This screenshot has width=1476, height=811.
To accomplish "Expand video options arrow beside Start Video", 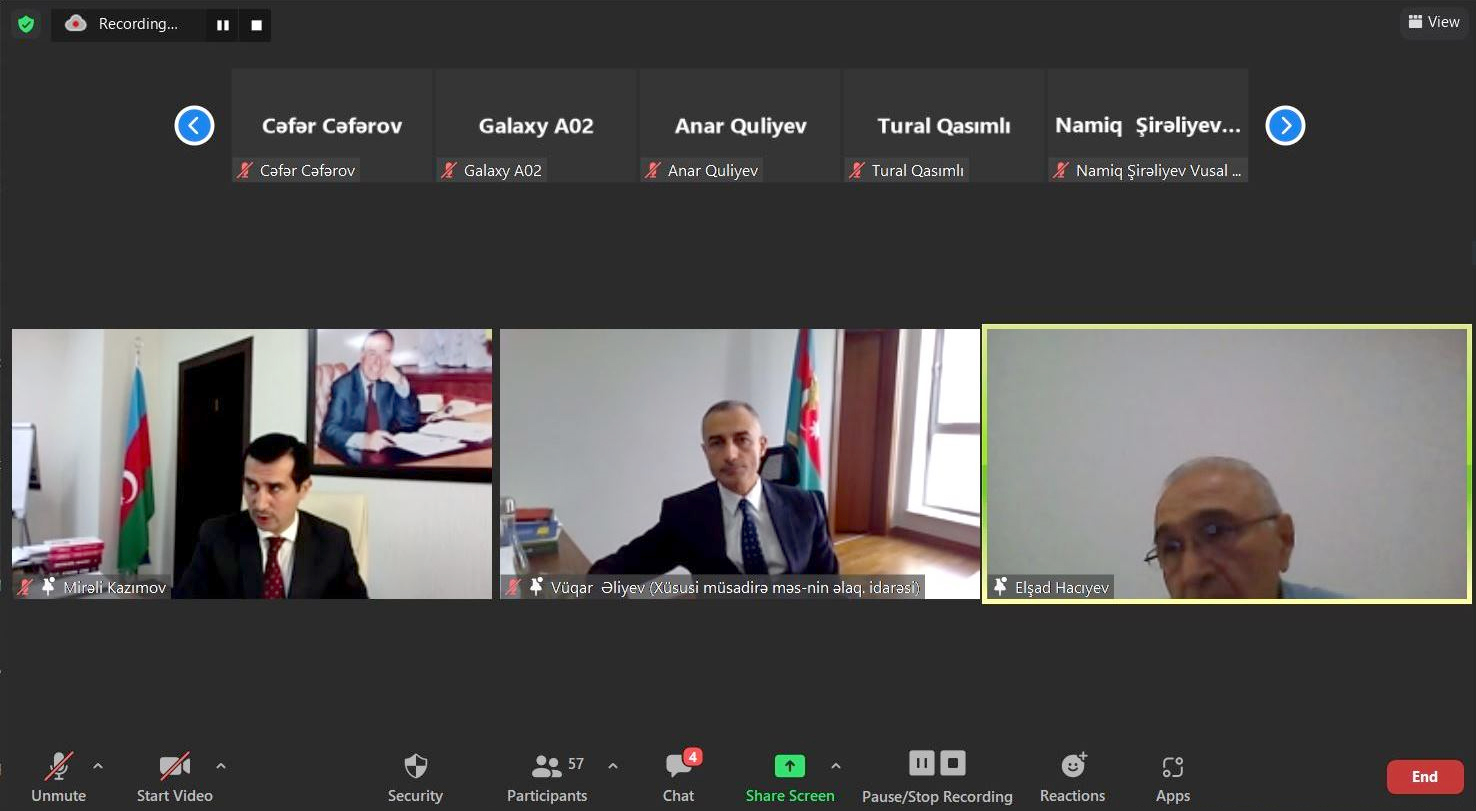I will click(x=221, y=767).
